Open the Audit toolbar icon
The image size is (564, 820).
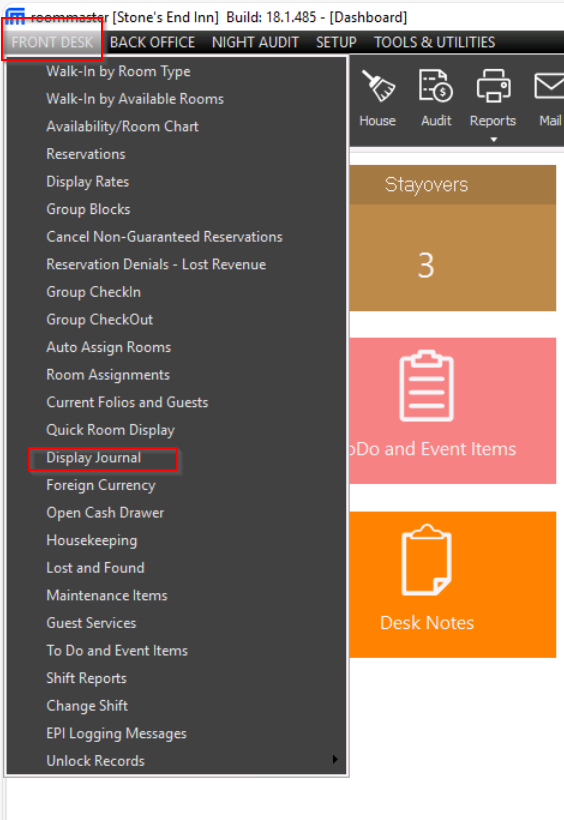pos(435,86)
